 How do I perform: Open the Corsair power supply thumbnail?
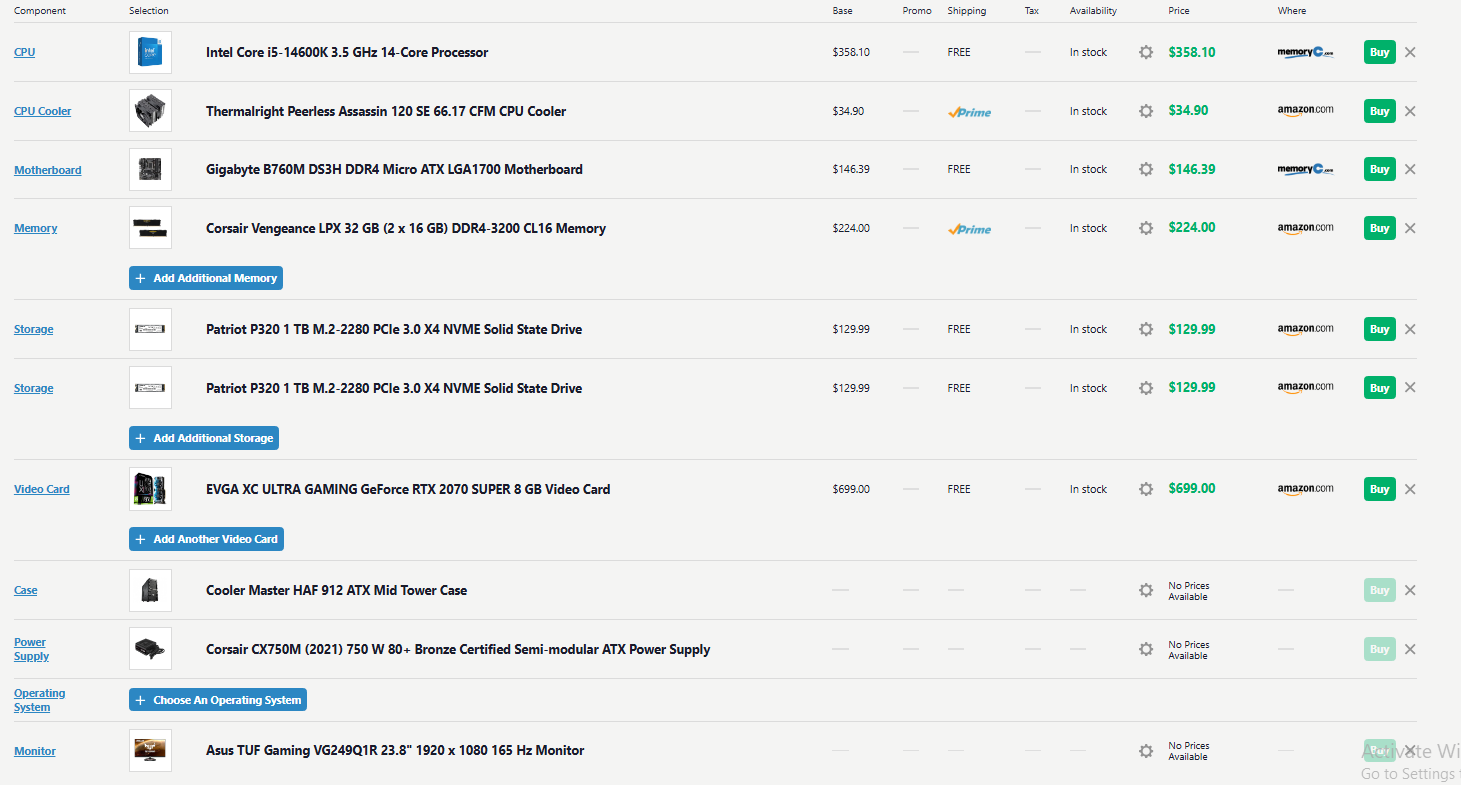point(150,649)
